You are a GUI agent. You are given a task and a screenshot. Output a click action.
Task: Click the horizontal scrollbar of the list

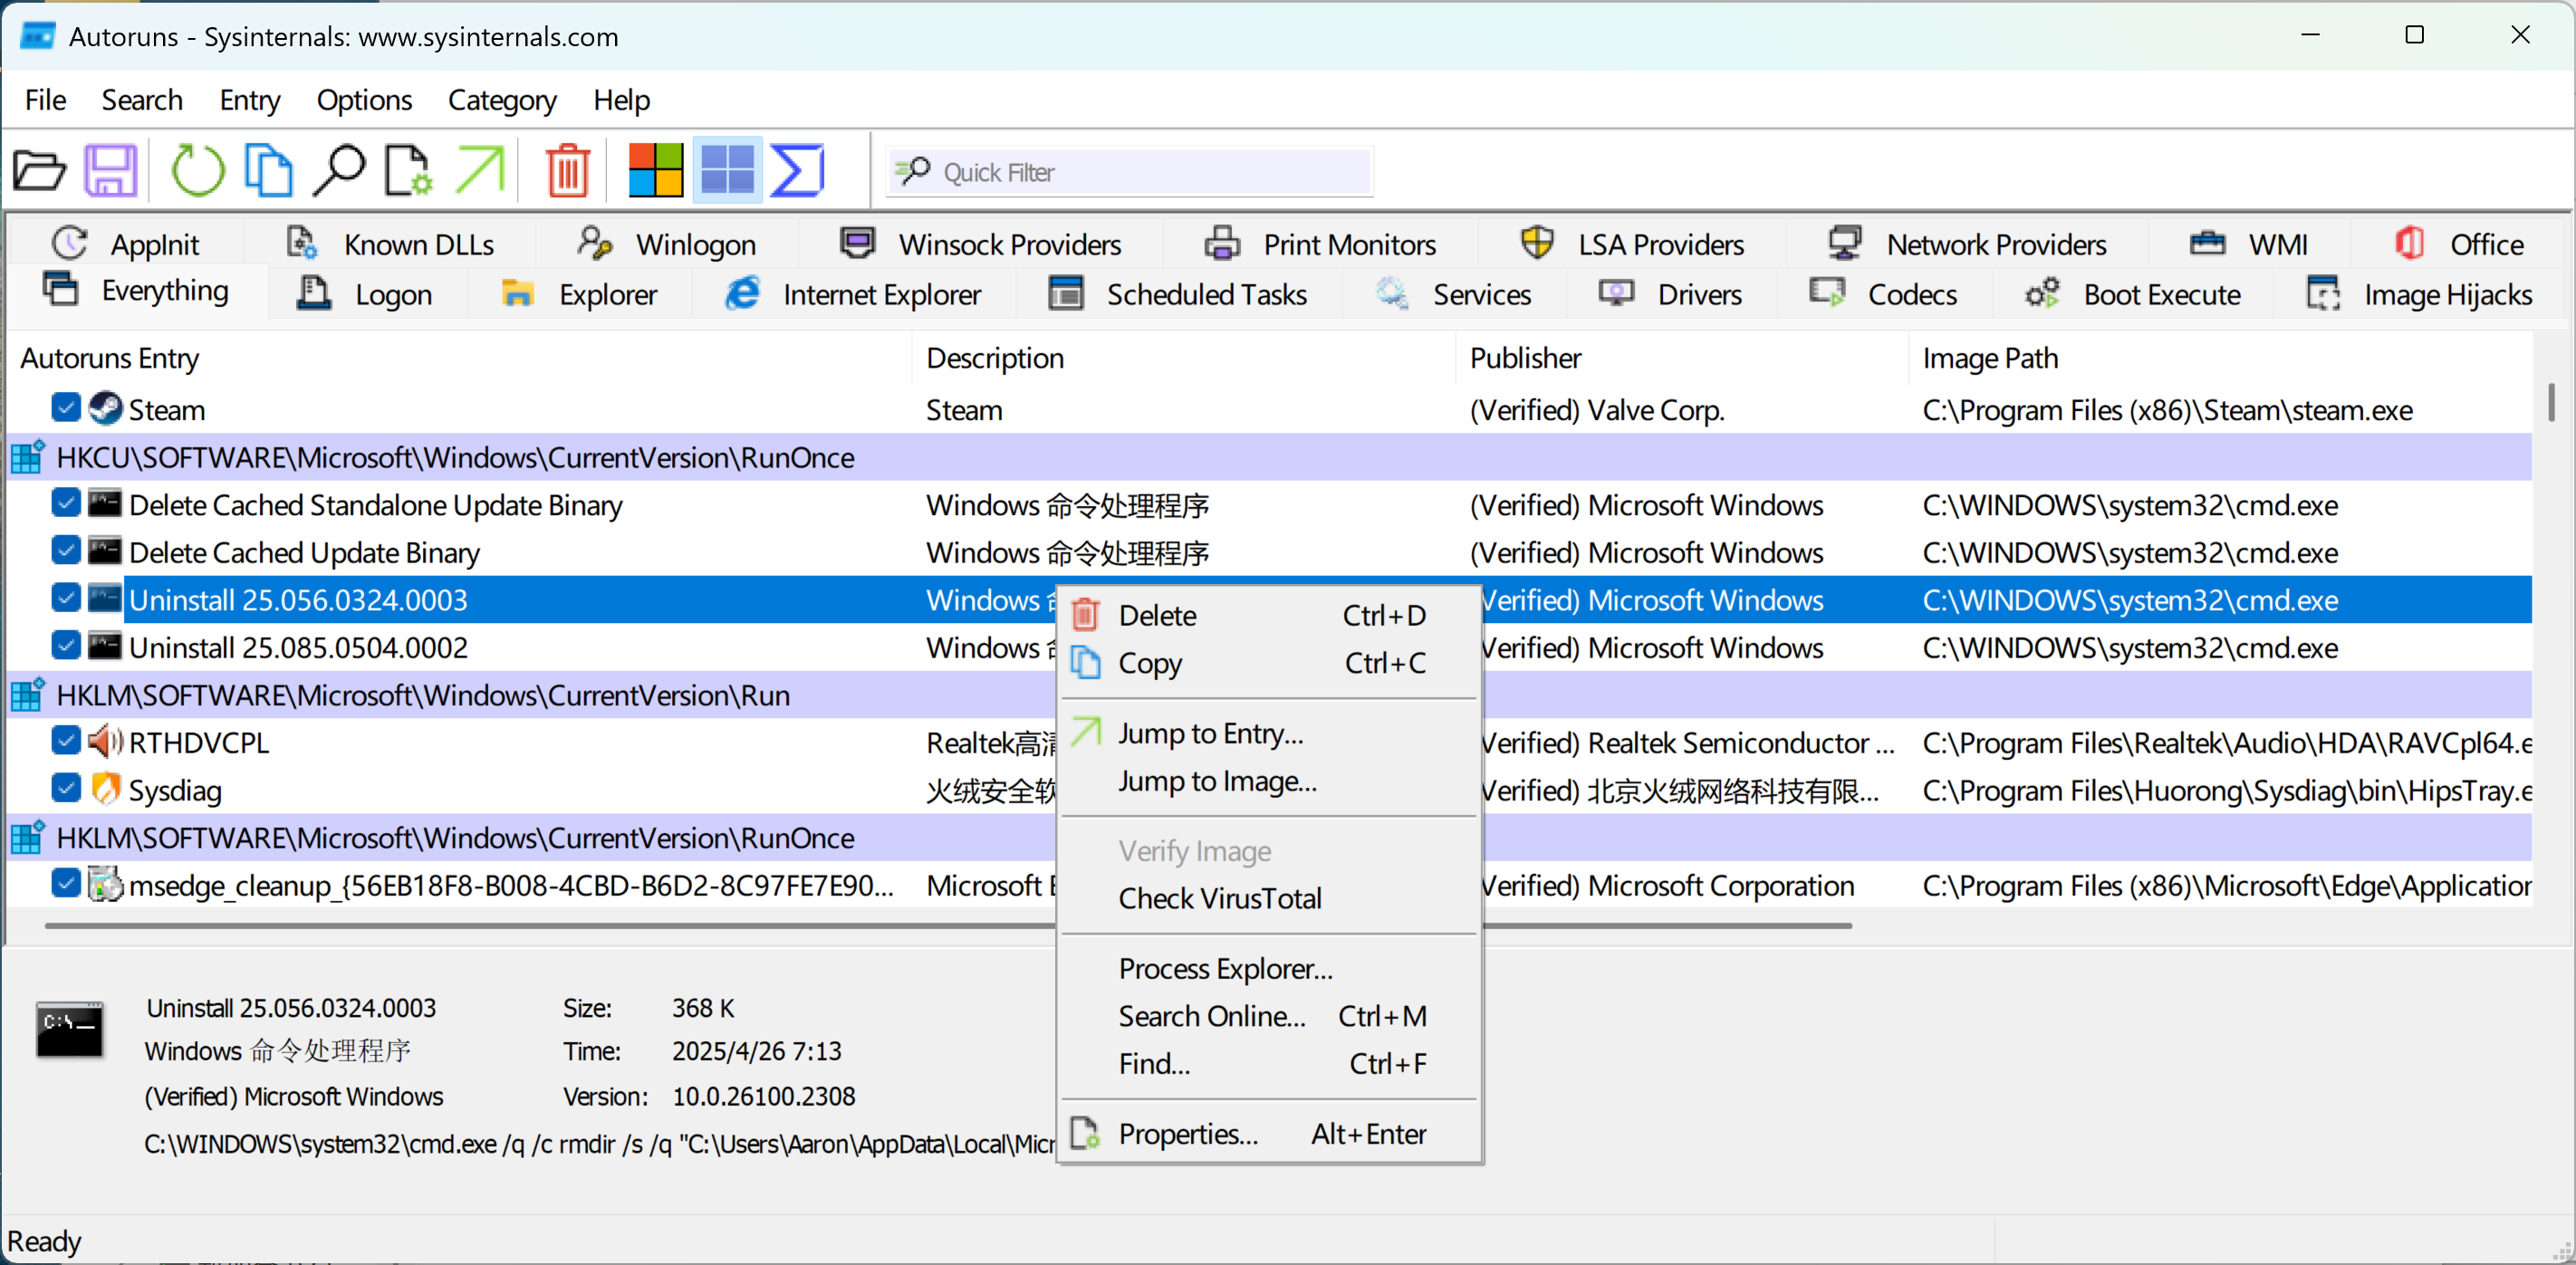point(948,926)
